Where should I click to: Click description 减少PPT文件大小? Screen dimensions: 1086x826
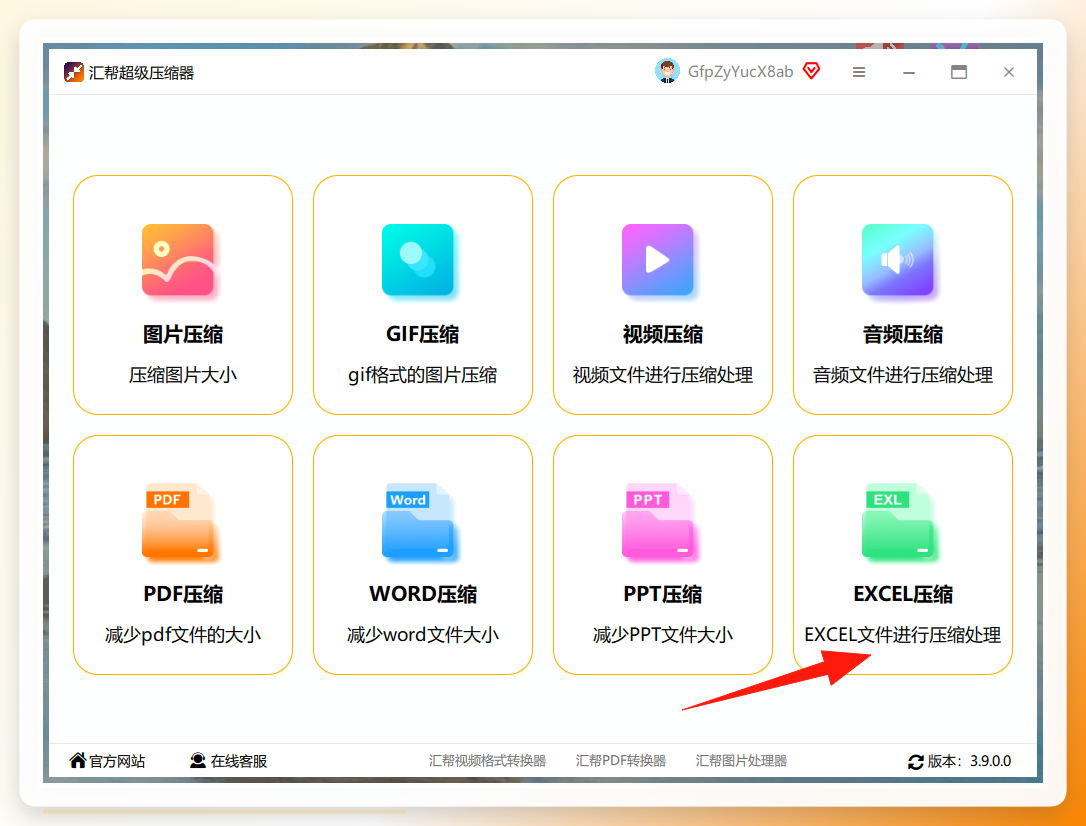click(663, 635)
